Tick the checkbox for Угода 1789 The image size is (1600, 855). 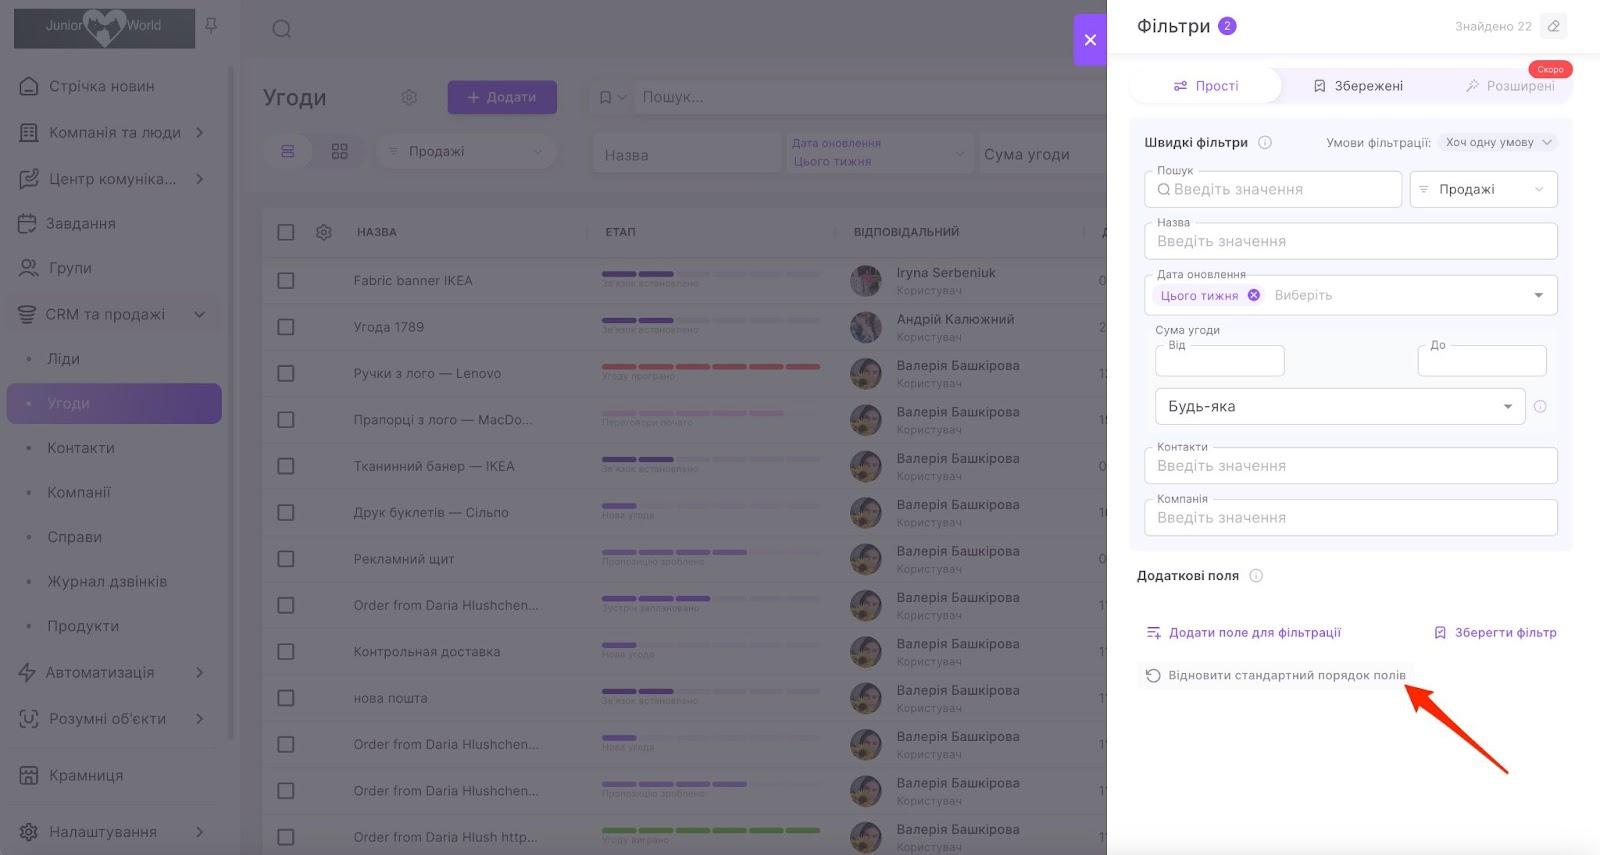(286, 327)
